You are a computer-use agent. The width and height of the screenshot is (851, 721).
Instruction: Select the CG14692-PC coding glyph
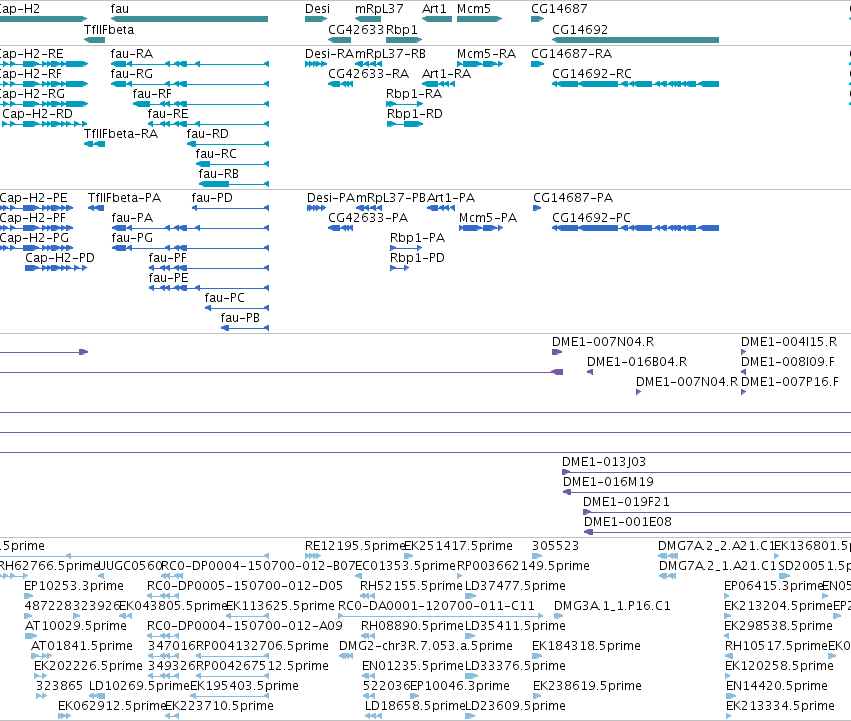[x=635, y=228]
